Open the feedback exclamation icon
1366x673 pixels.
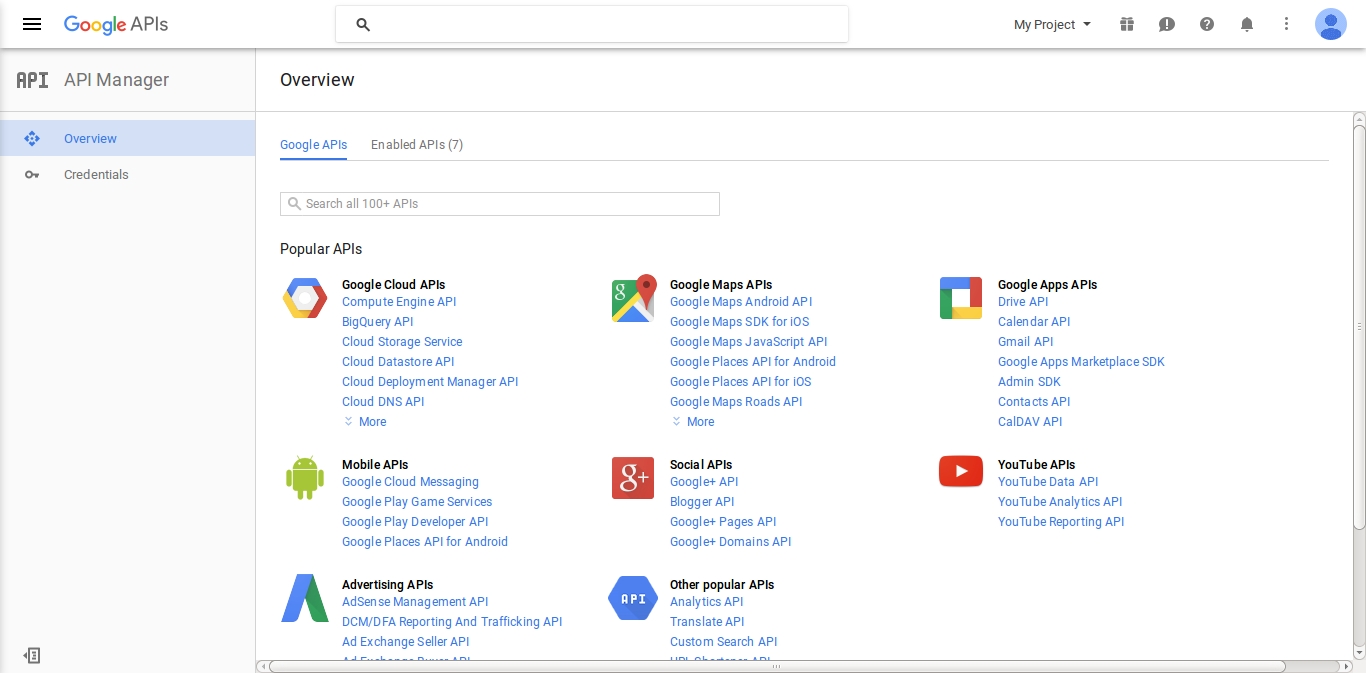(x=1167, y=24)
